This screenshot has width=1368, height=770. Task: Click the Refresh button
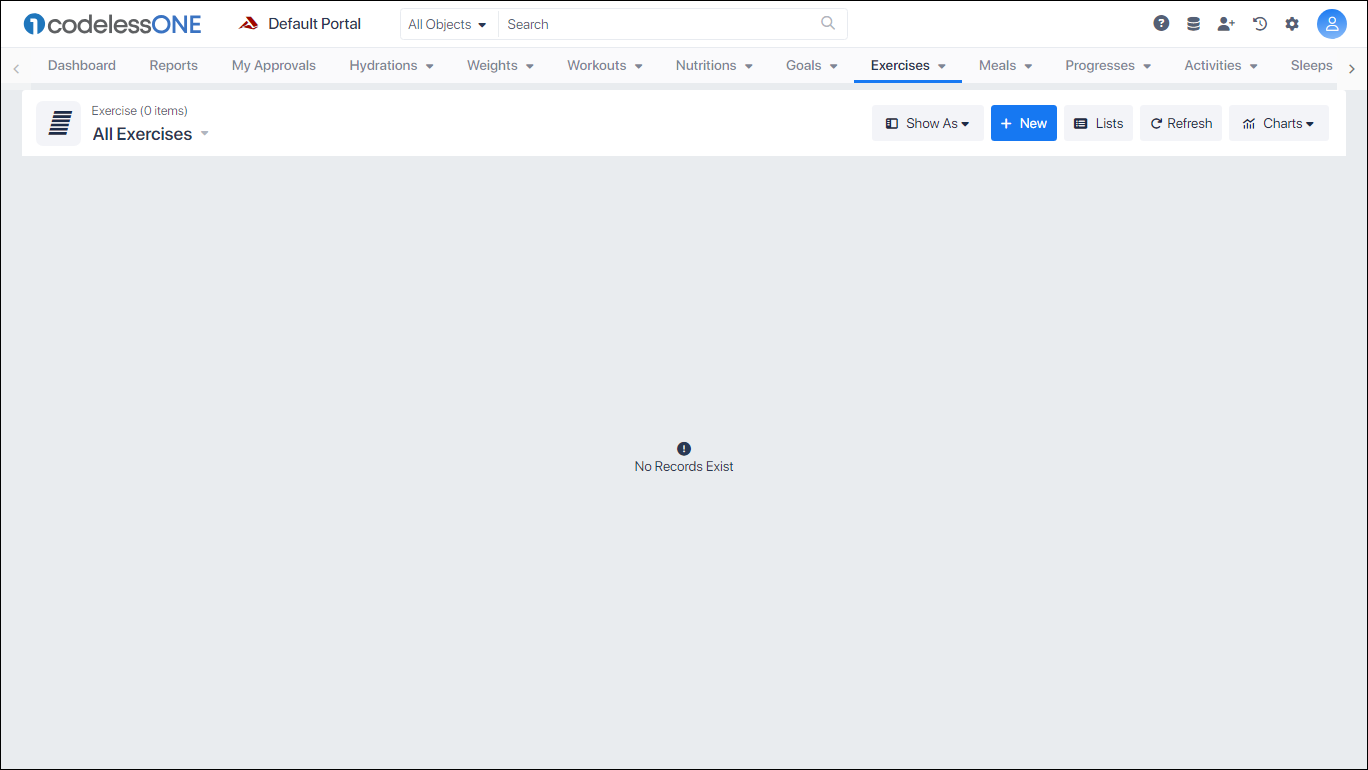(x=1181, y=122)
